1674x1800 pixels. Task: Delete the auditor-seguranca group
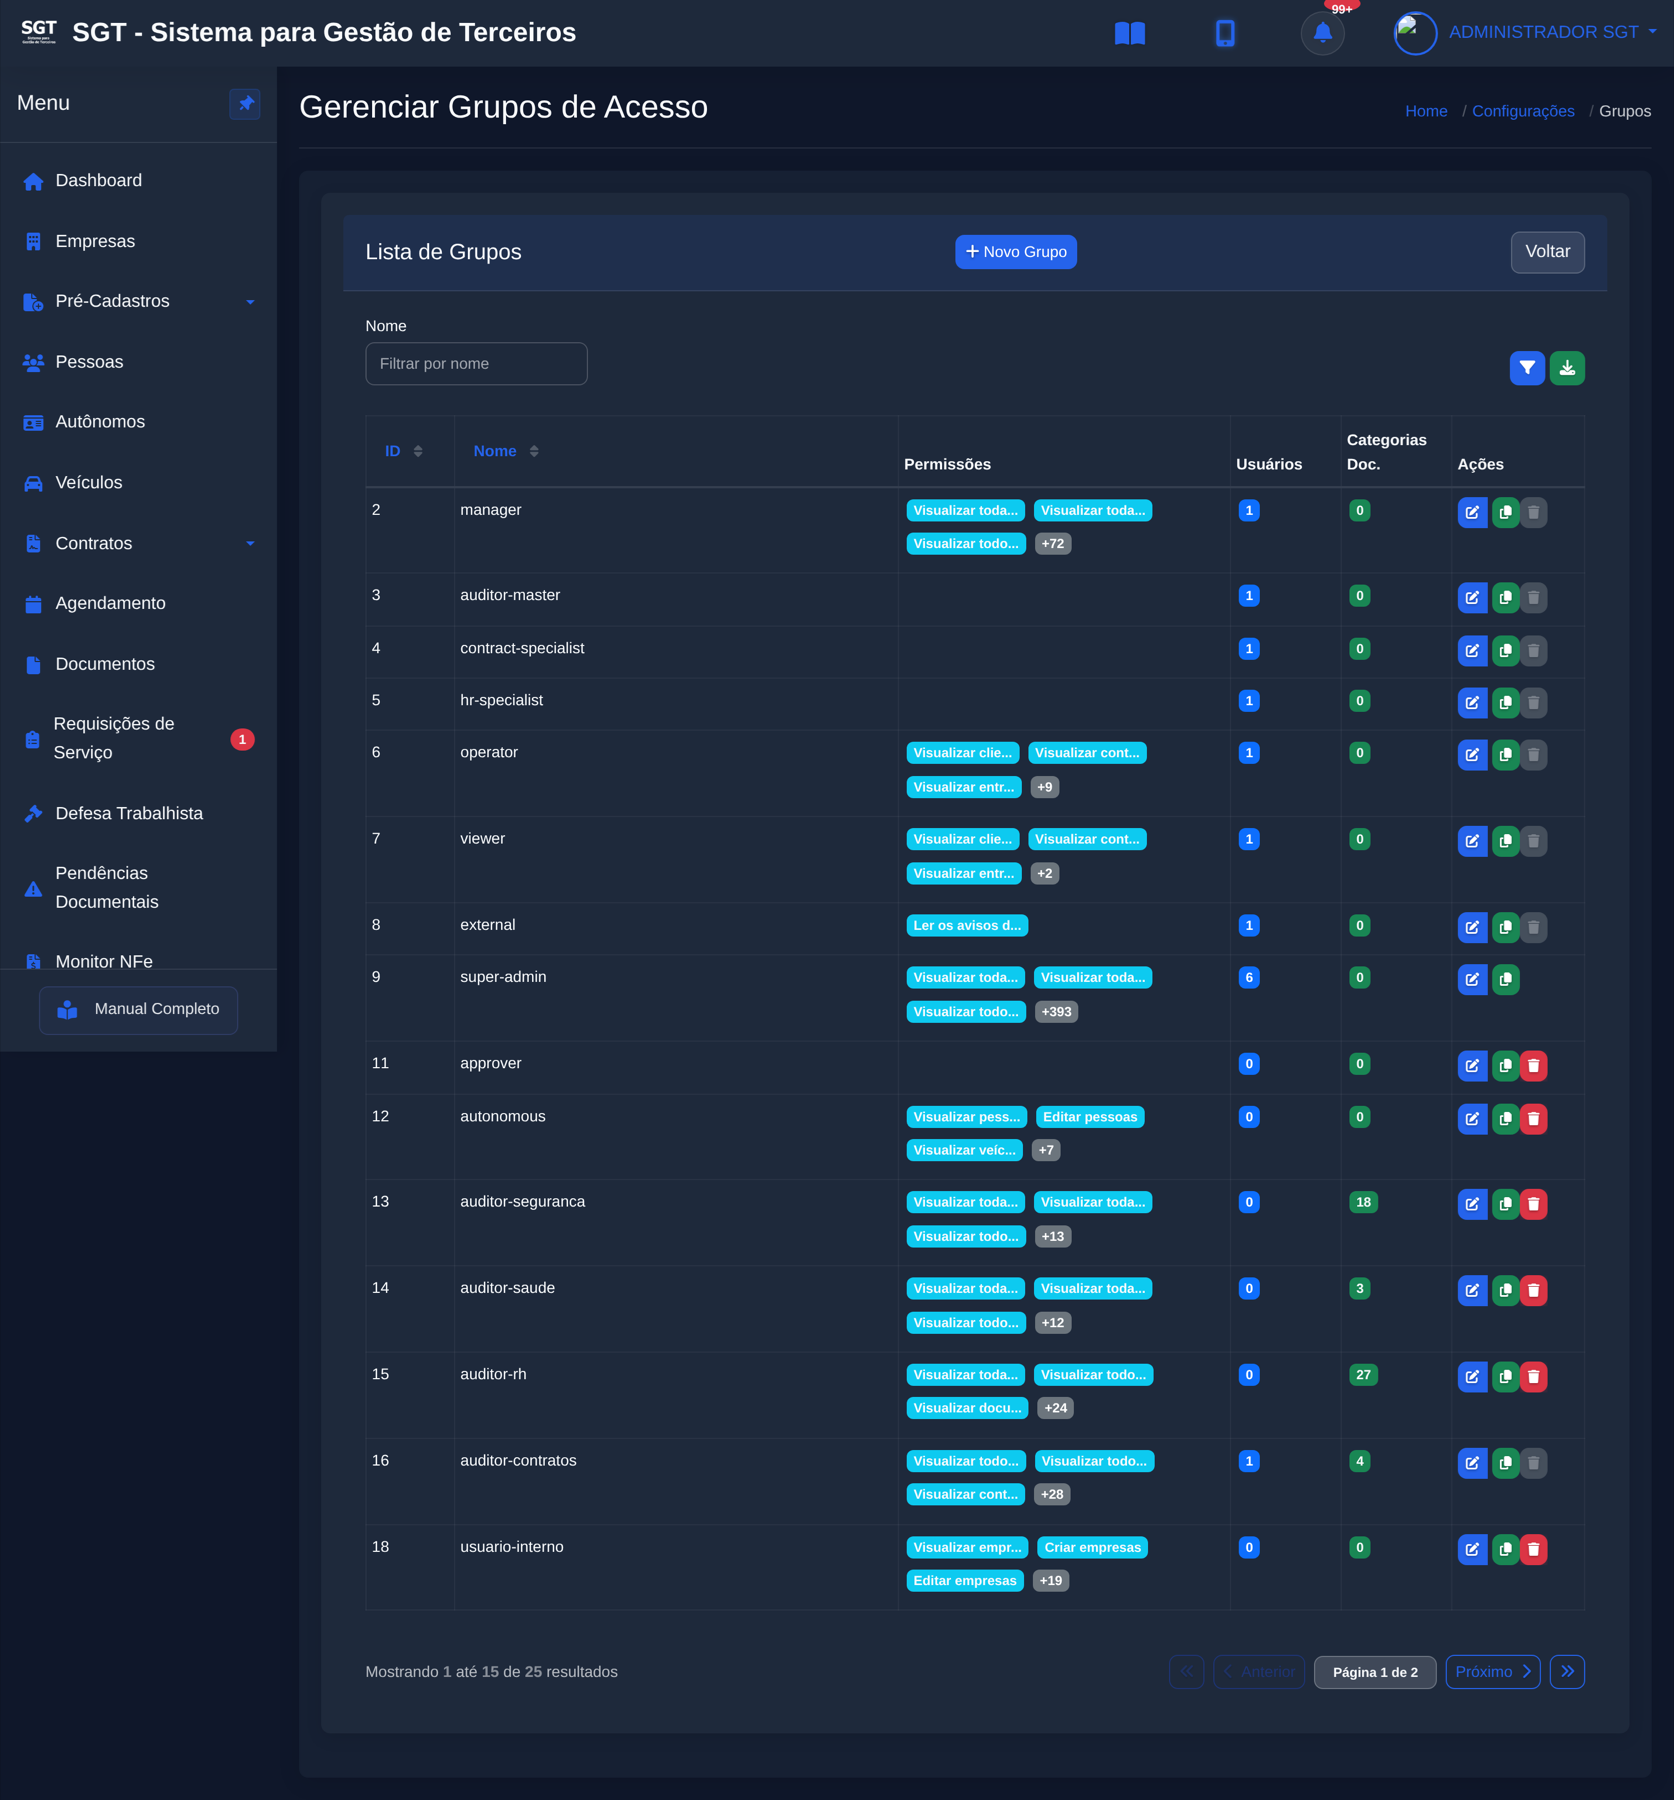tap(1533, 1205)
